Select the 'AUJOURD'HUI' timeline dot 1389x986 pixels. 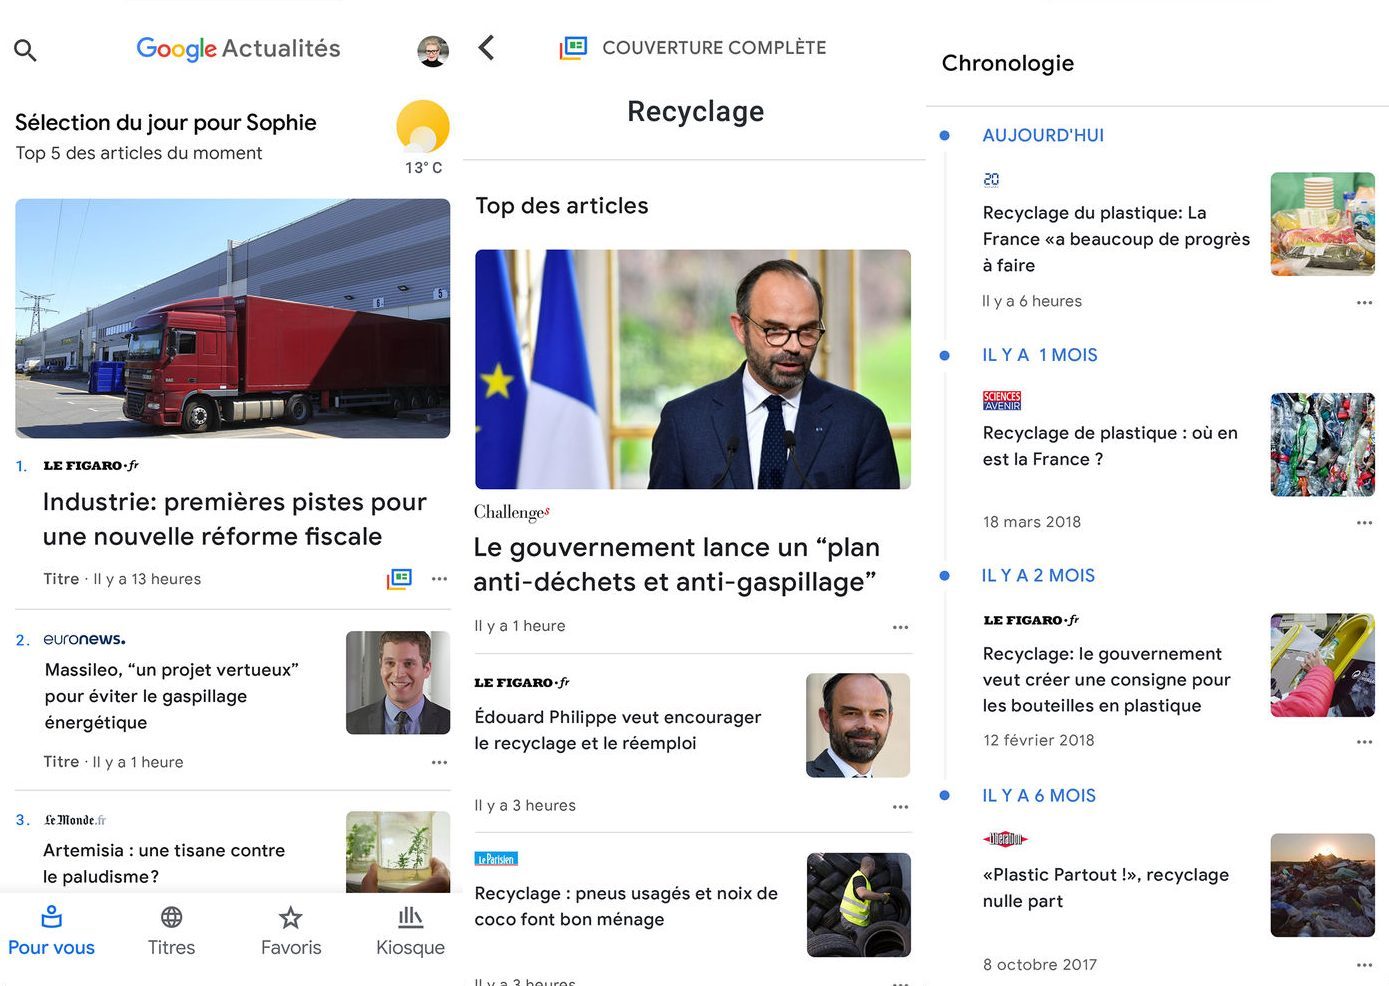pos(944,135)
